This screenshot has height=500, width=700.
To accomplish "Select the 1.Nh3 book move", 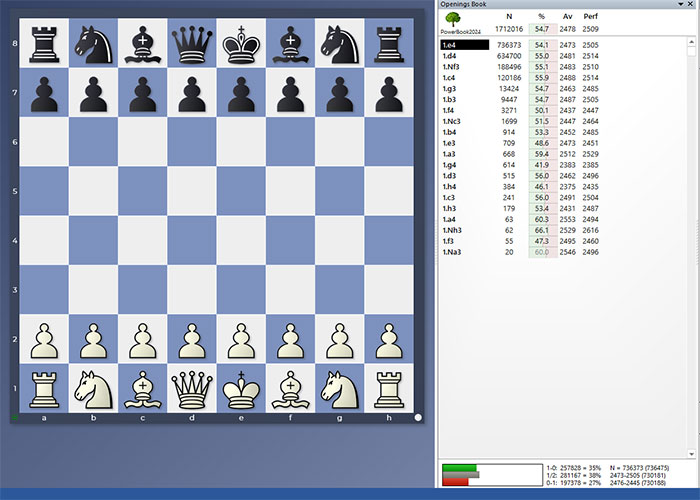I will 452,230.
